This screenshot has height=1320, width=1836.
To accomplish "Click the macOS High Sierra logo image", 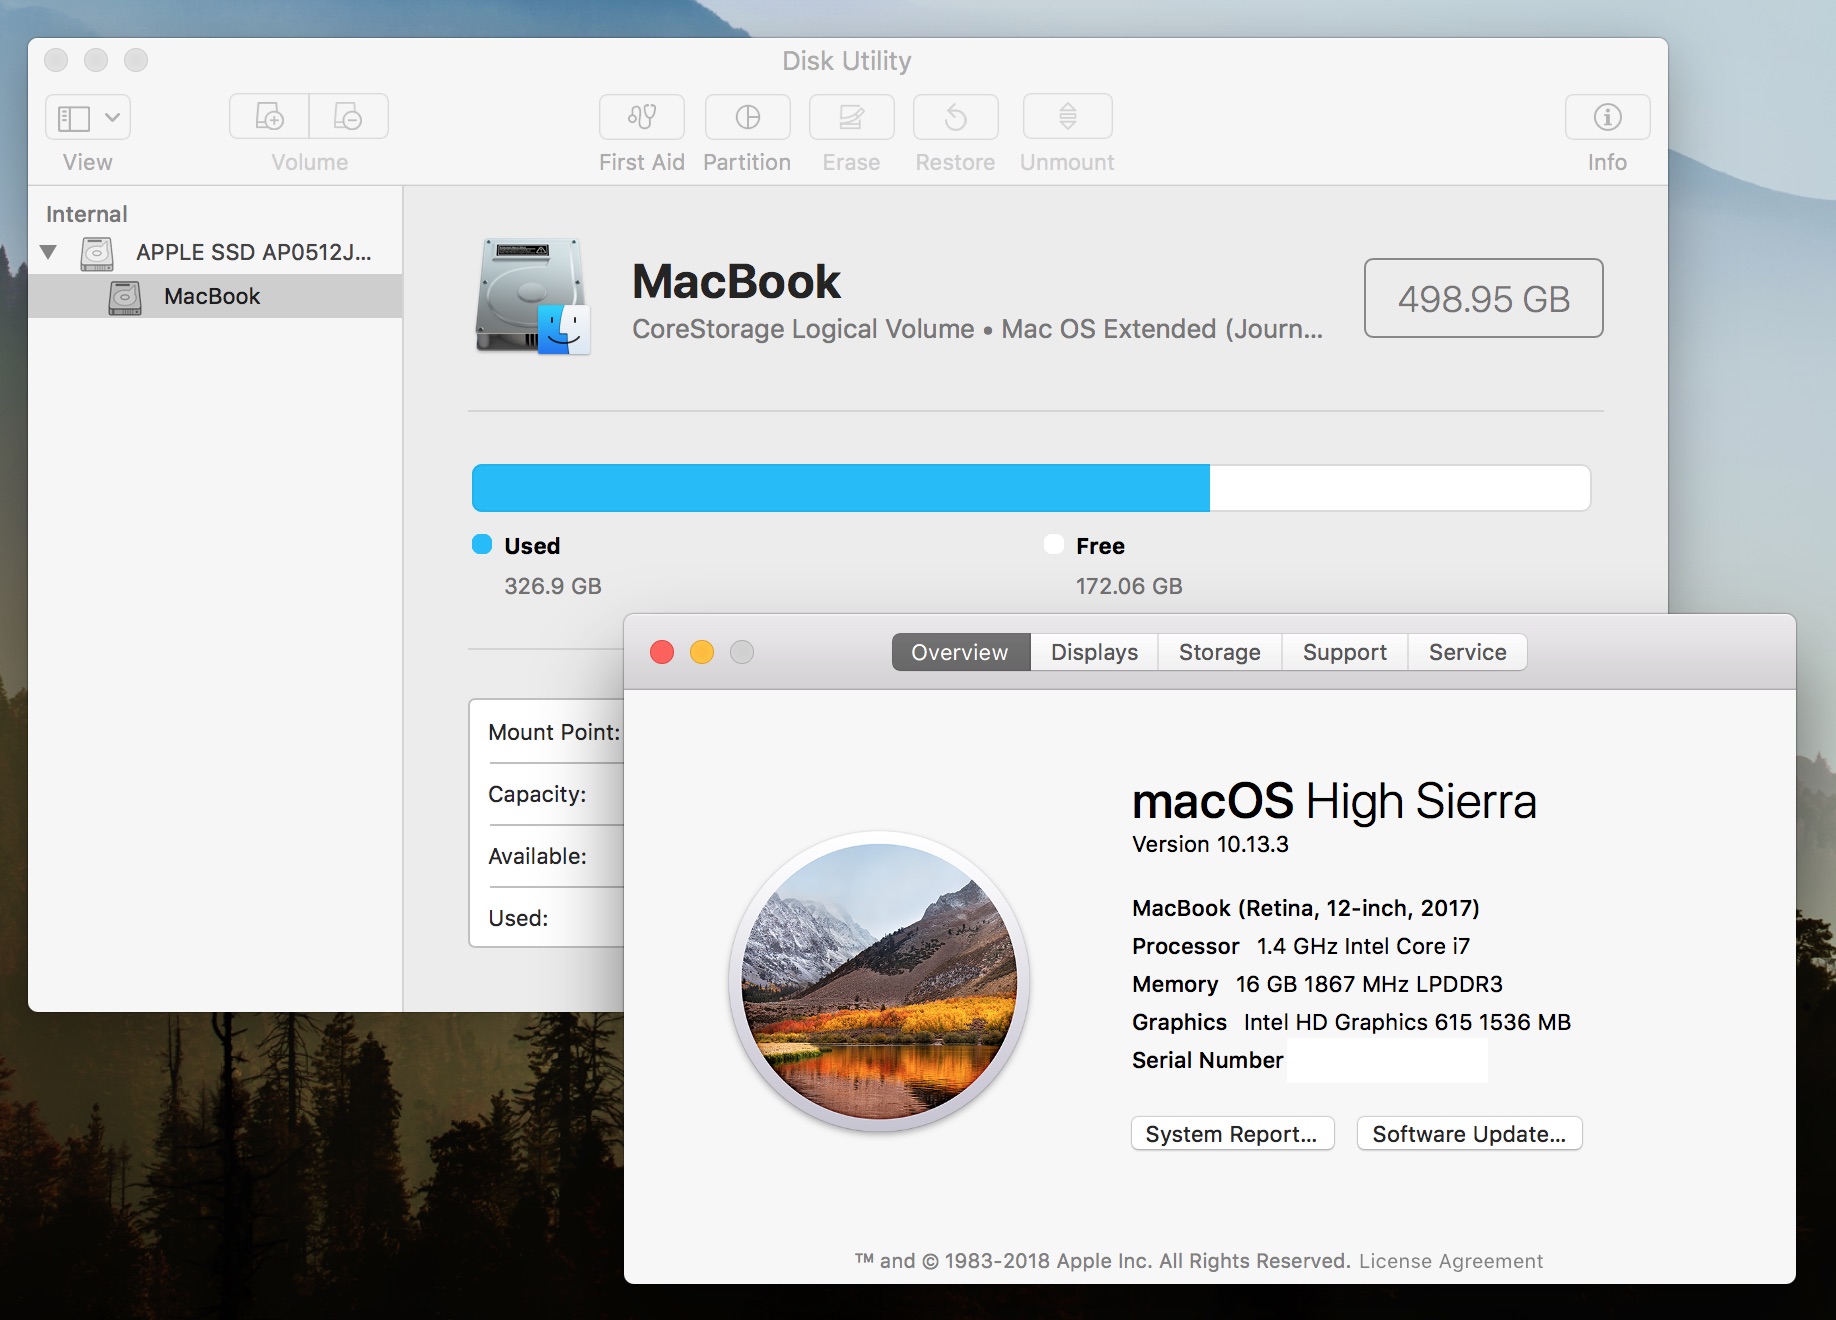I will (x=880, y=981).
